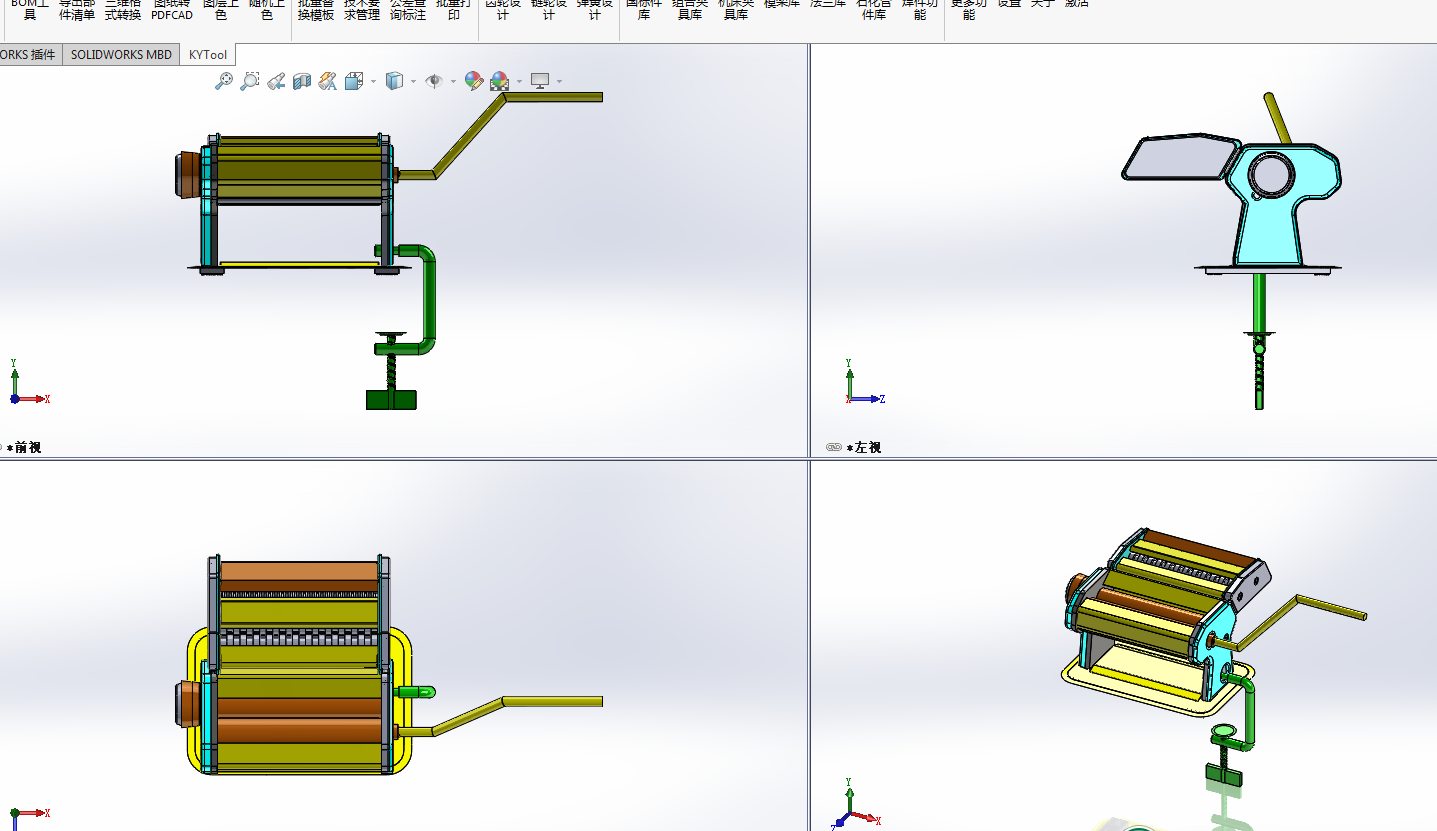Click the coordinate triad in the front view
Screen dimensions: 1437x831
point(28,384)
